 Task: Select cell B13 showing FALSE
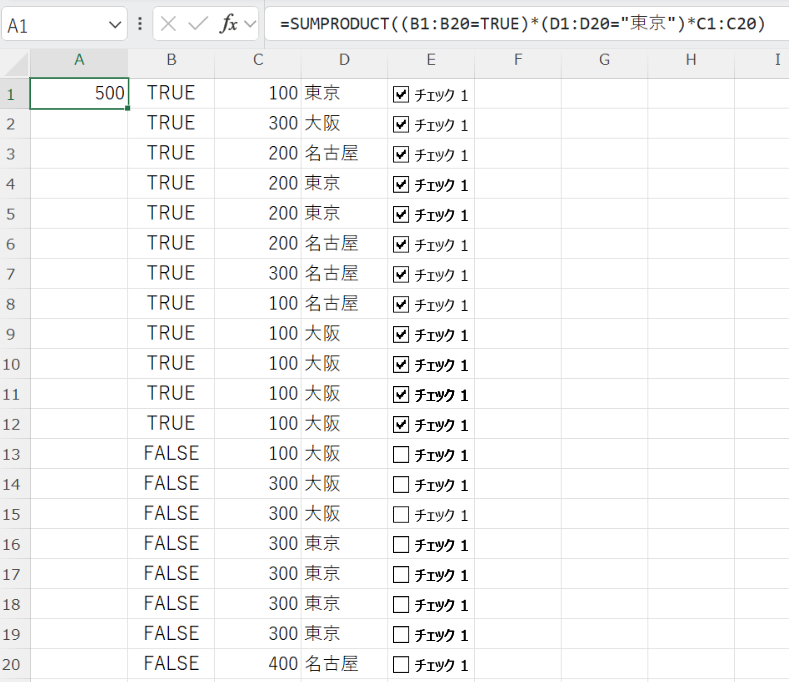click(x=171, y=454)
